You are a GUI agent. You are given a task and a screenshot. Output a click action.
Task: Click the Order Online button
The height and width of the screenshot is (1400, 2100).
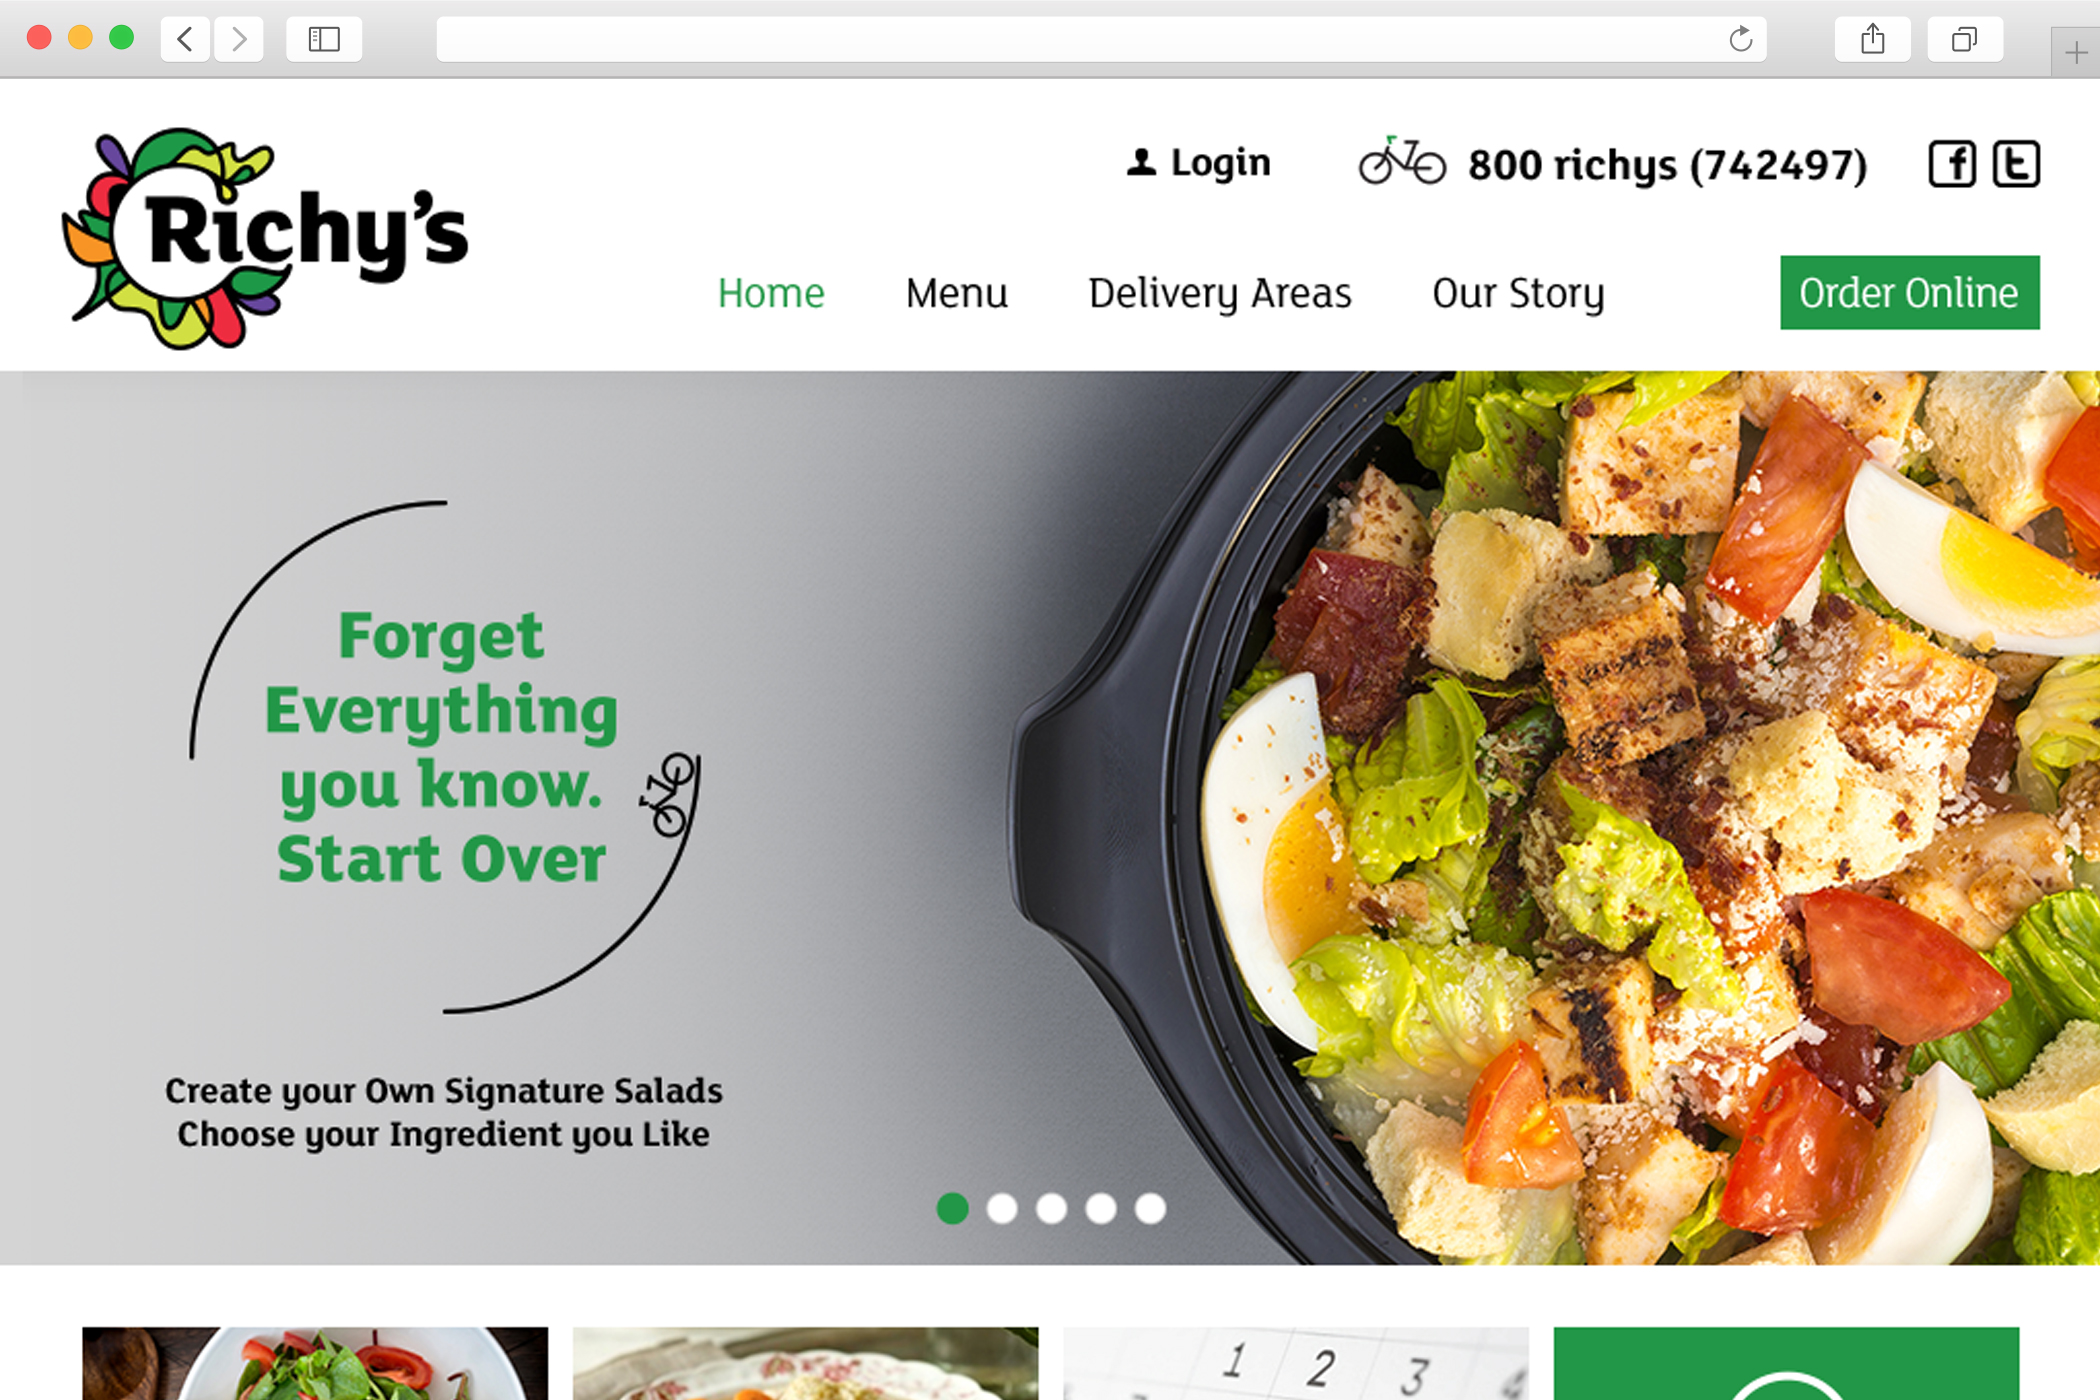click(1910, 292)
